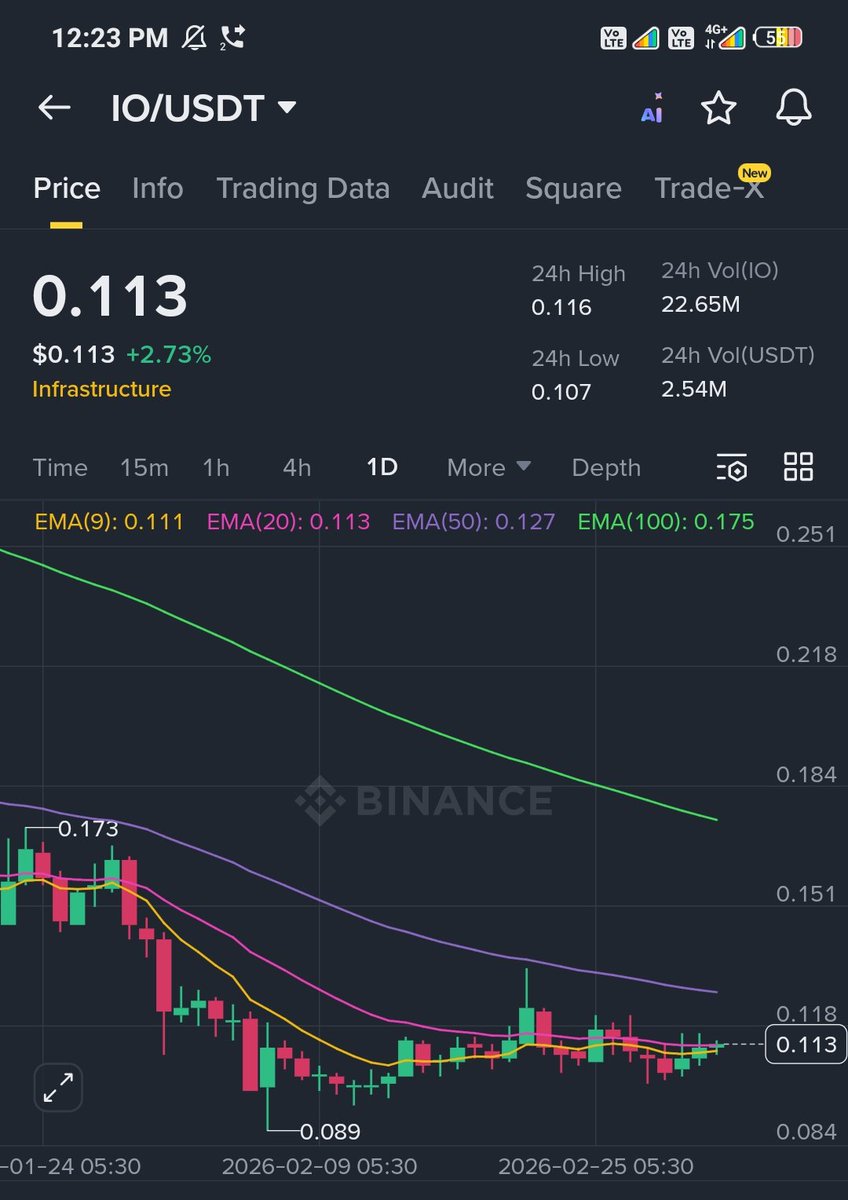The height and width of the screenshot is (1200, 848).
Task: Tap the missed call status icon
Action: pyautogui.click(x=232, y=38)
